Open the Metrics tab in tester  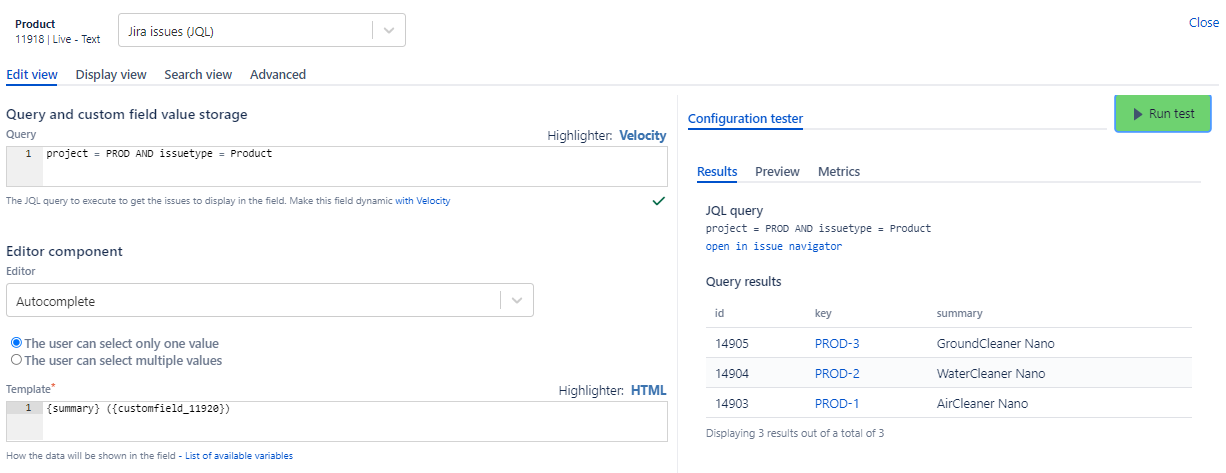pos(838,172)
